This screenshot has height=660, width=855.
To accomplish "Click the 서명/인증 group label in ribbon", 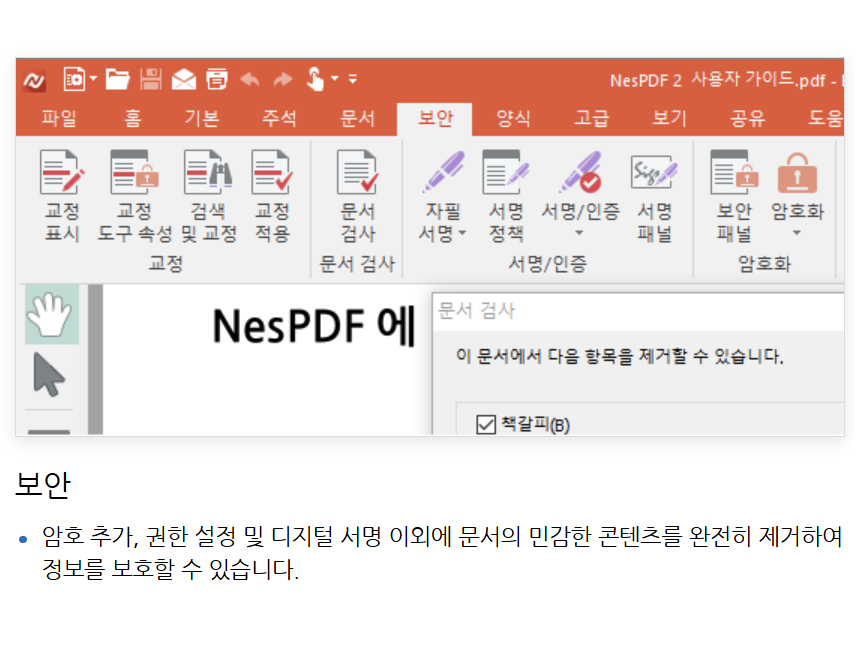I will (547, 264).
